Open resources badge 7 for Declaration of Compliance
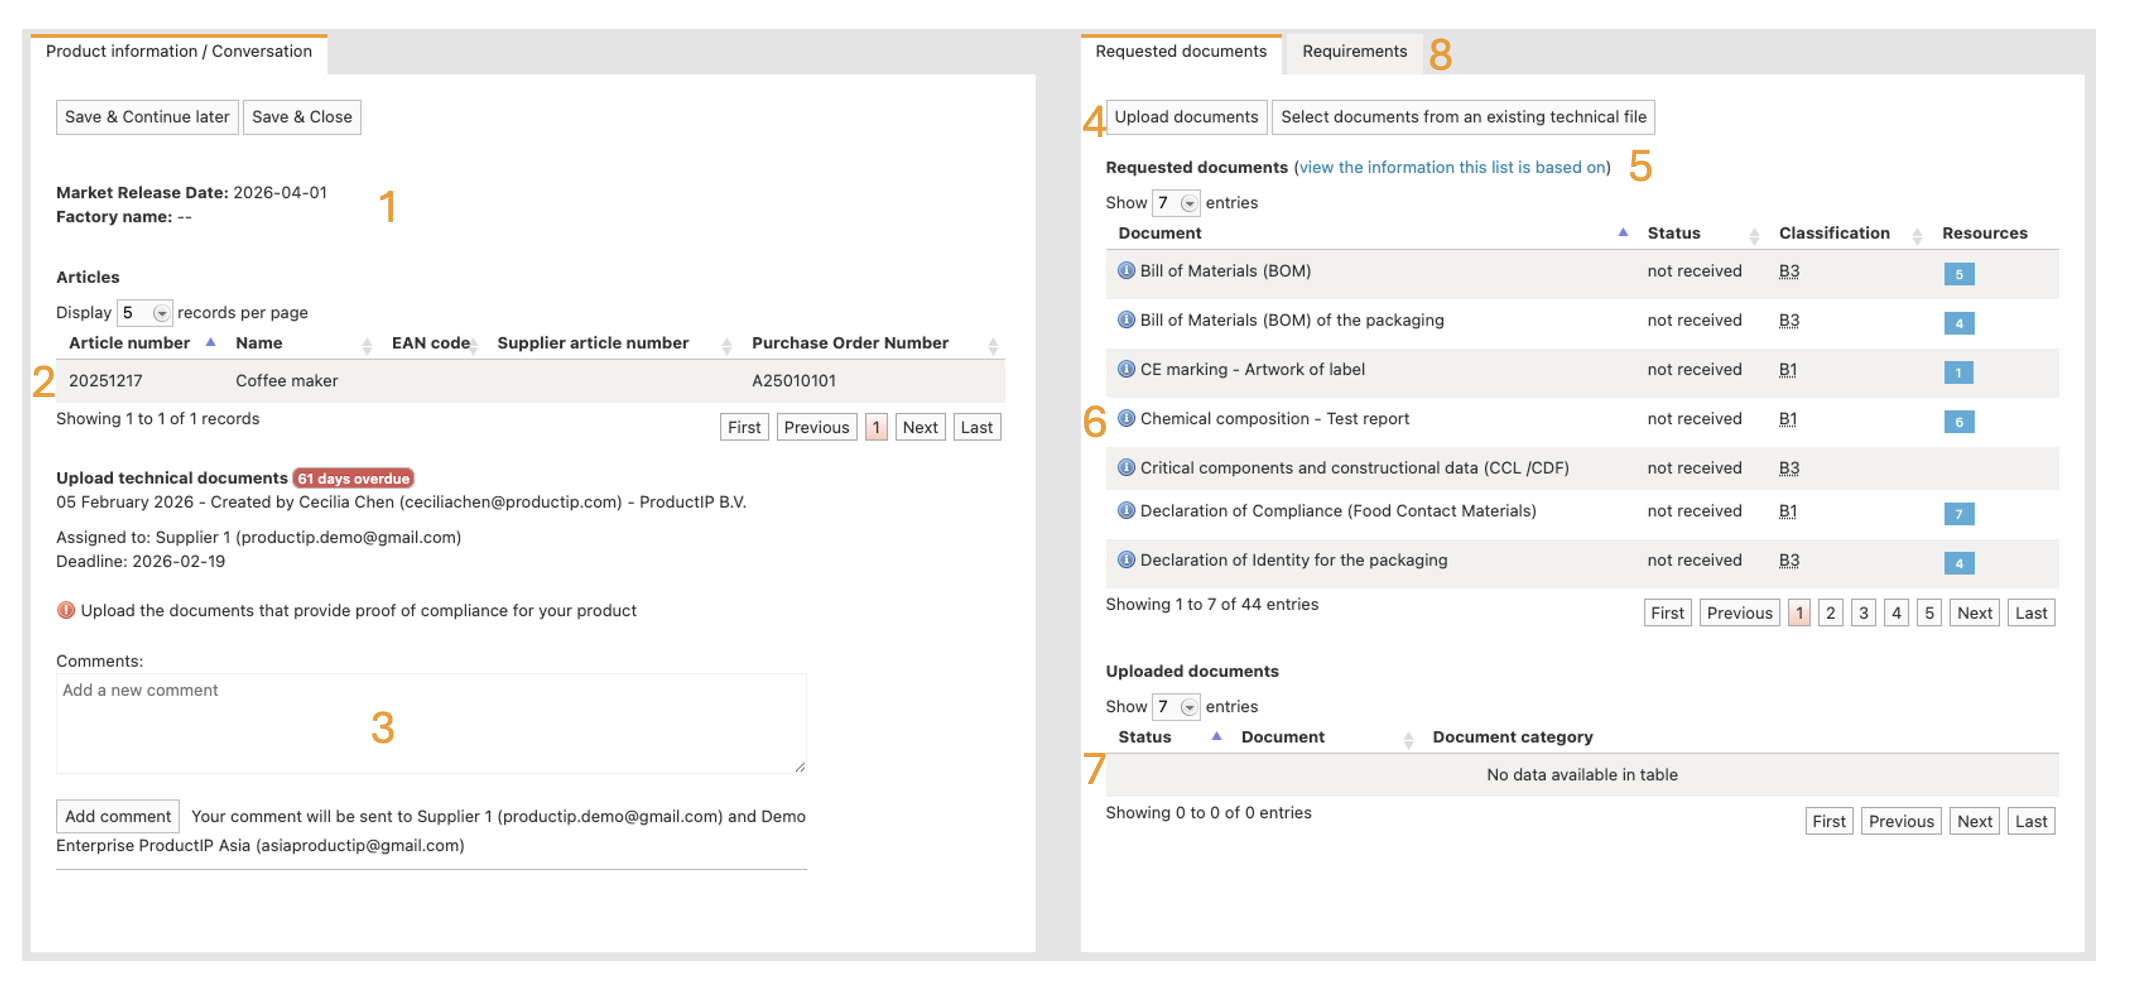2134x984 pixels. 1958,514
